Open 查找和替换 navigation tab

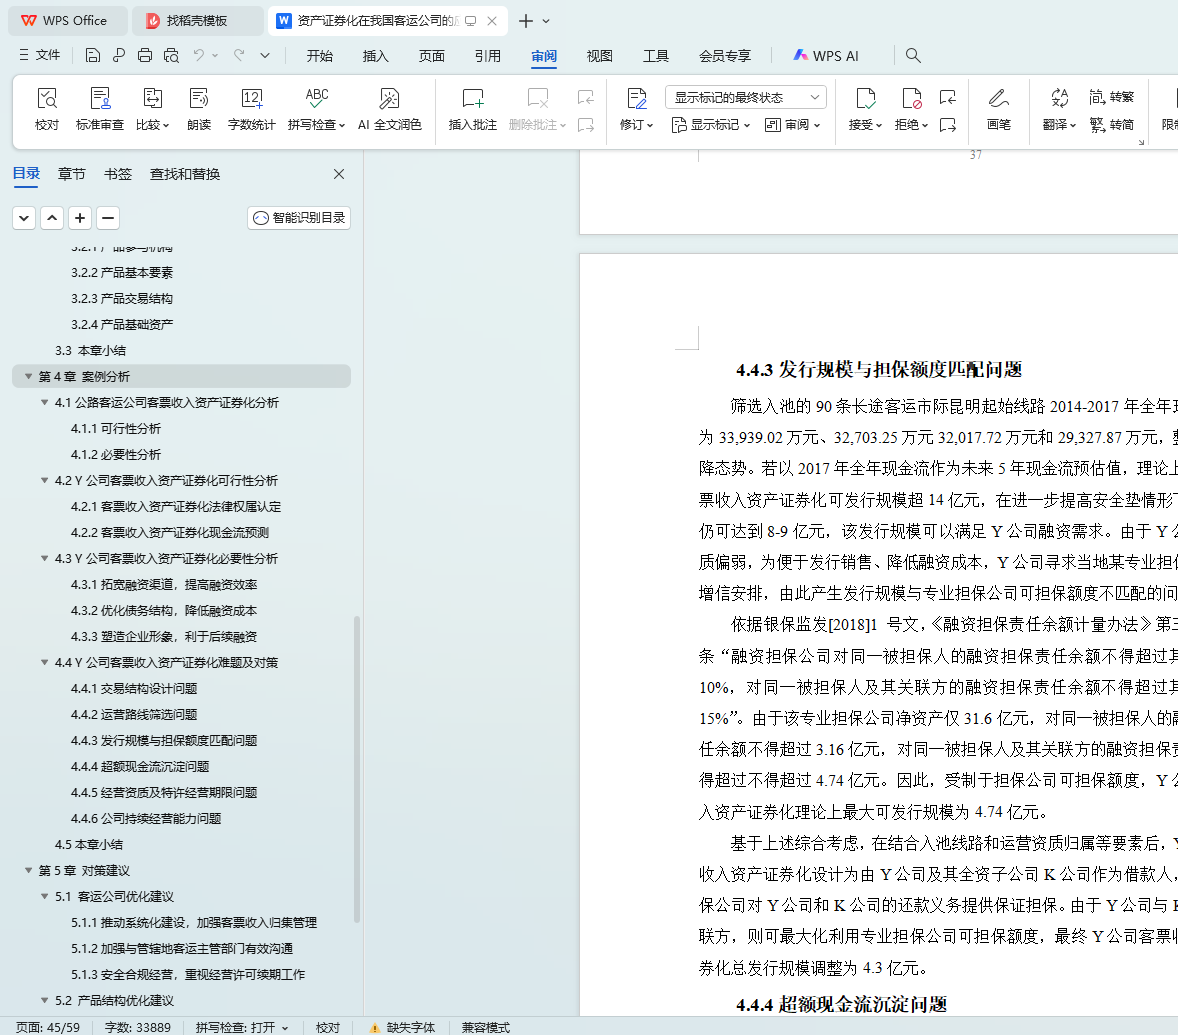tap(185, 174)
